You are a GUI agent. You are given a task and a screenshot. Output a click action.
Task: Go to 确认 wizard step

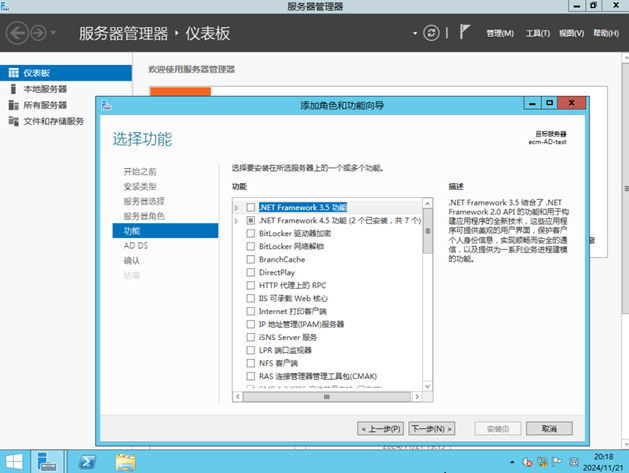tap(132, 261)
